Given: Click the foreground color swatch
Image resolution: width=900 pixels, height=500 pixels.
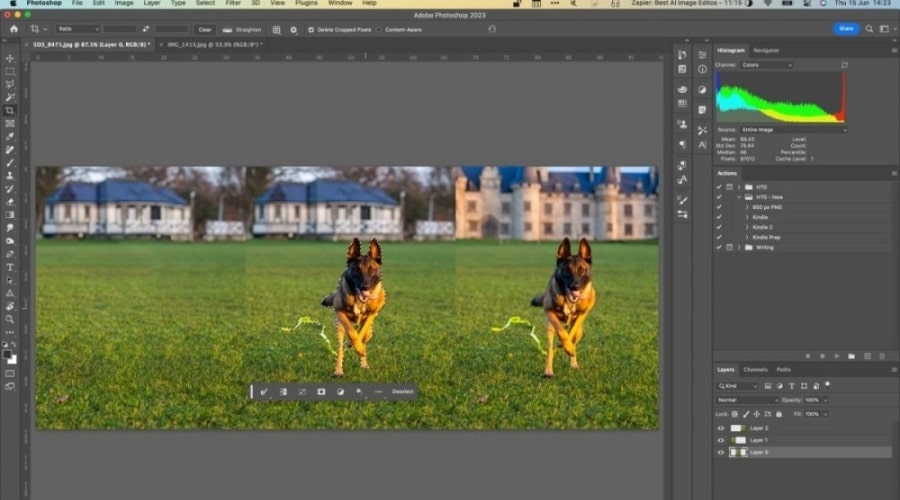Looking at the screenshot, I should [8, 353].
